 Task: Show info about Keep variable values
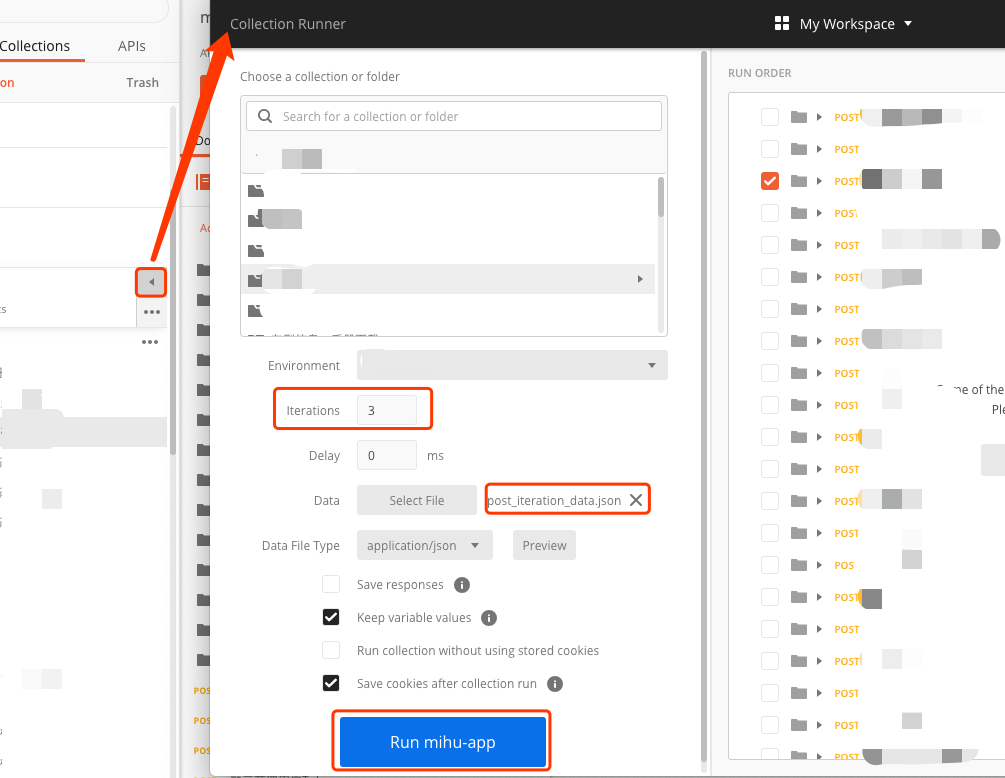[488, 618]
